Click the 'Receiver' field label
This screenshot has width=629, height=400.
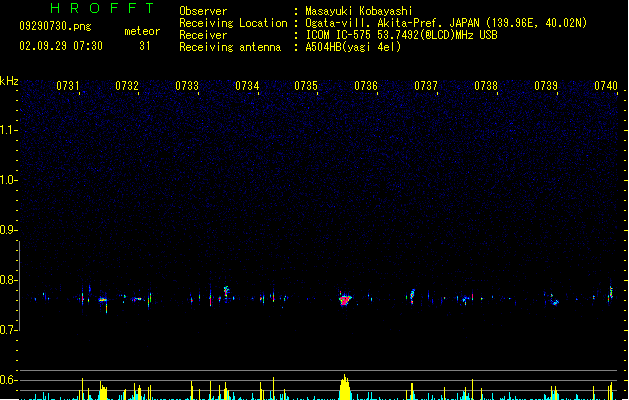pyautogui.click(x=203, y=35)
